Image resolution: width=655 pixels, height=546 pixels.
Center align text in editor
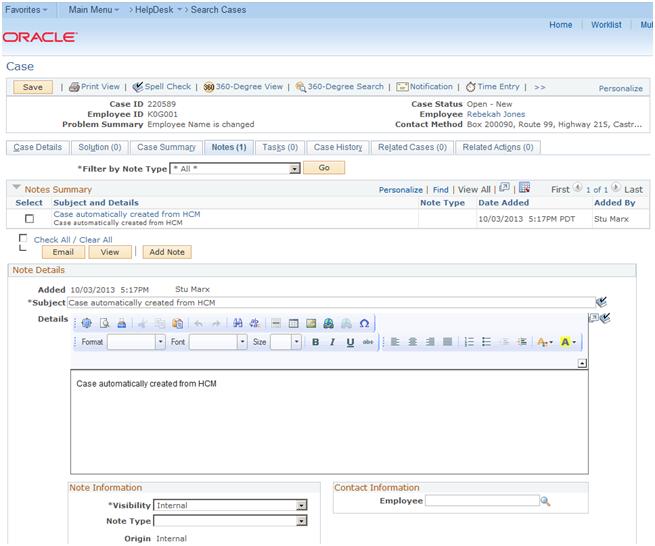[412, 342]
